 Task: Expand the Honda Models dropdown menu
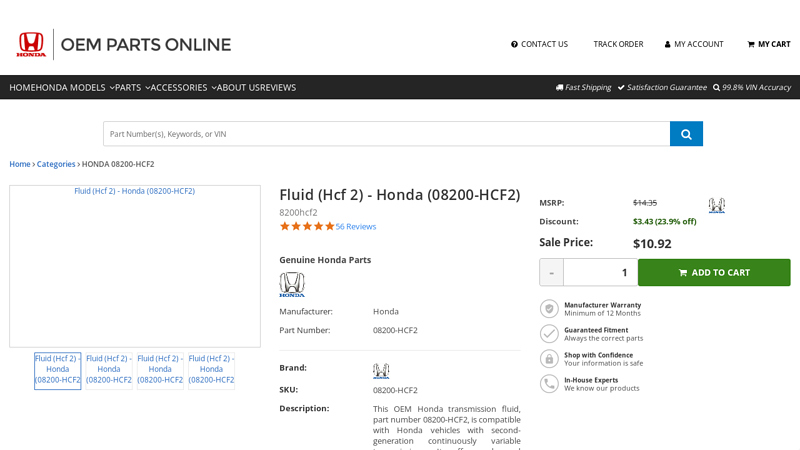pyautogui.click(x=75, y=87)
